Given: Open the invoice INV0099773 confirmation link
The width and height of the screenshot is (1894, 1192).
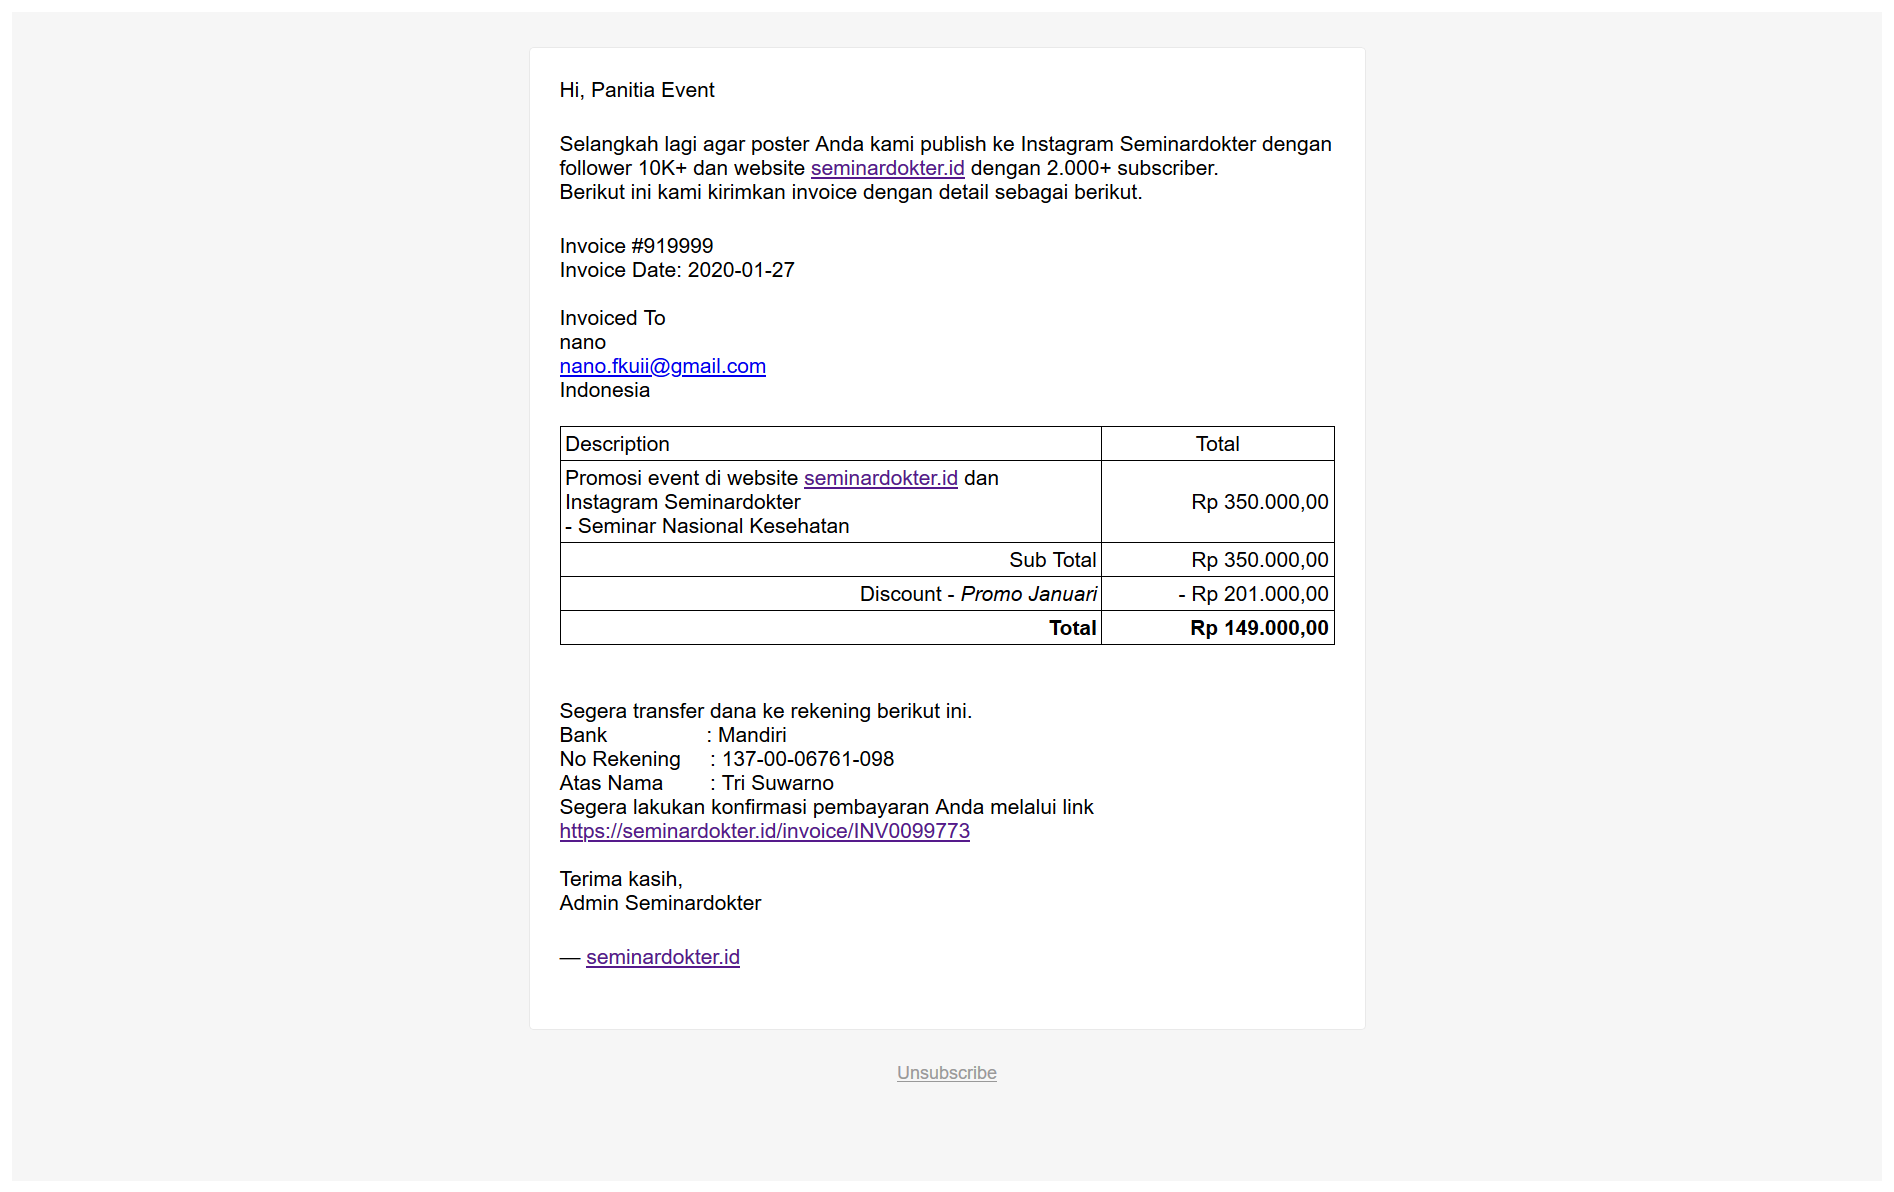Looking at the screenshot, I should click(x=764, y=831).
